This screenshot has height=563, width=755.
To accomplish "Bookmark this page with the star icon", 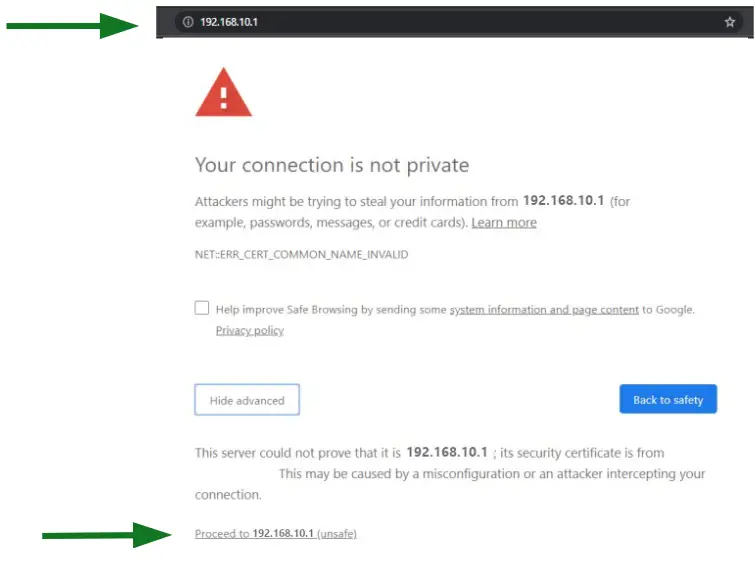I will [730, 21].
